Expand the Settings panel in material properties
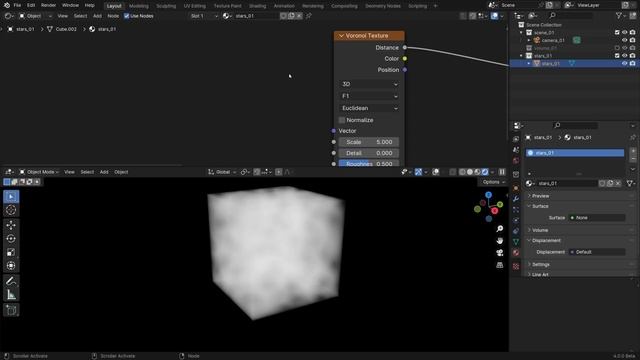The image size is (640, 360). point(540,264)
